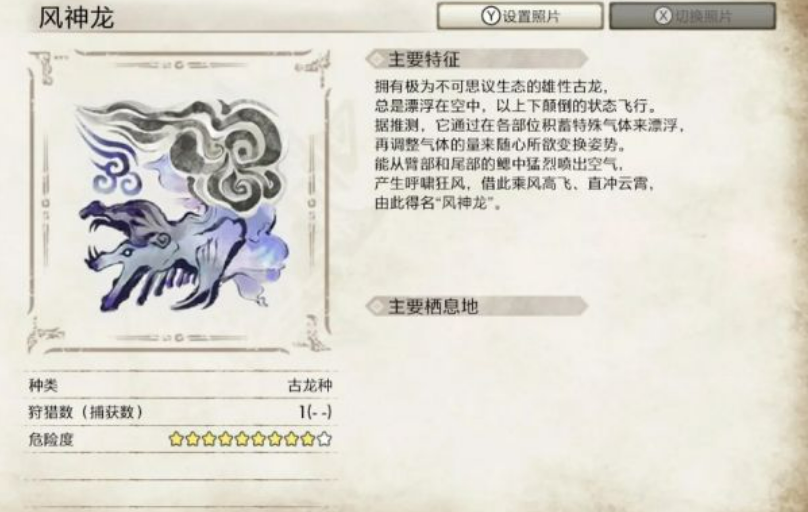This screenshot has height=512, width=808.
Task: Click the 古龙种 species value
Action: (x=310, y=385)
